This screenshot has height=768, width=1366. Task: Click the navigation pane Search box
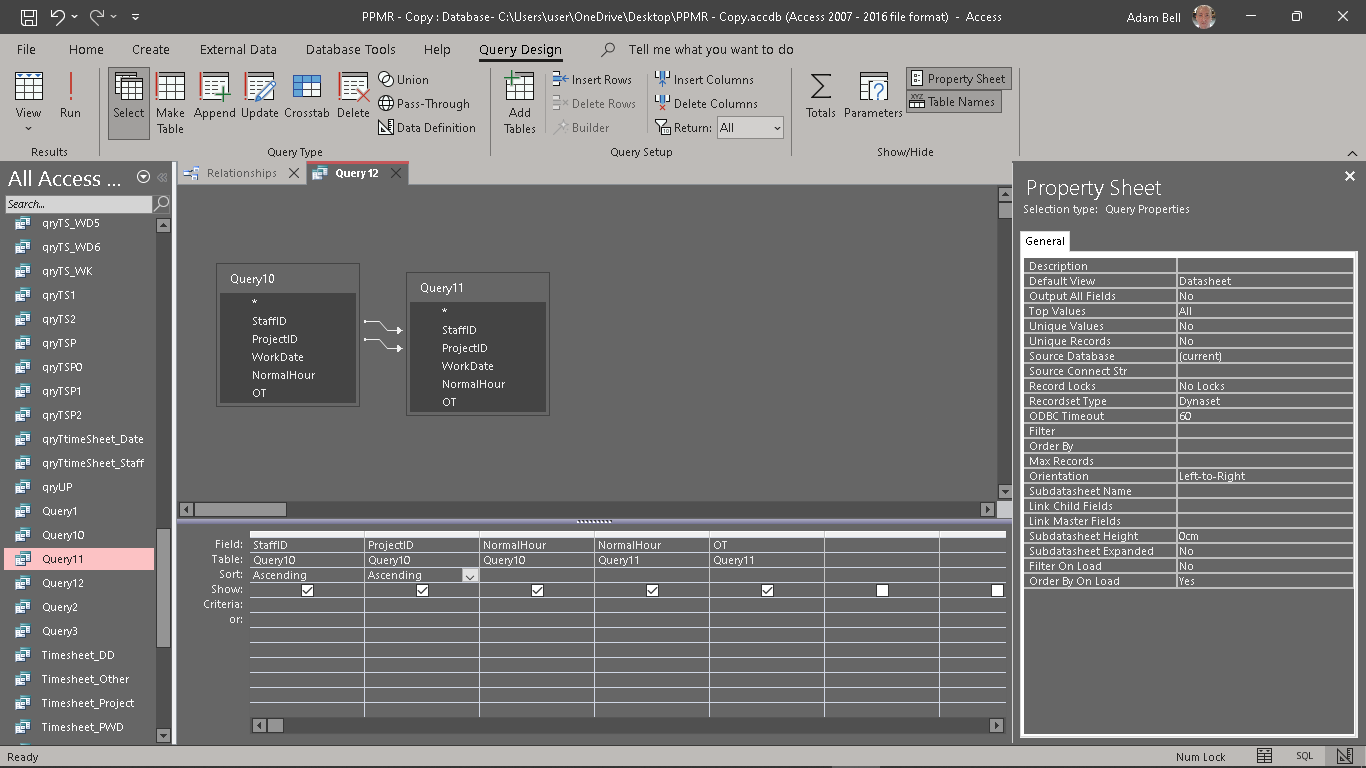pos(79,204)
